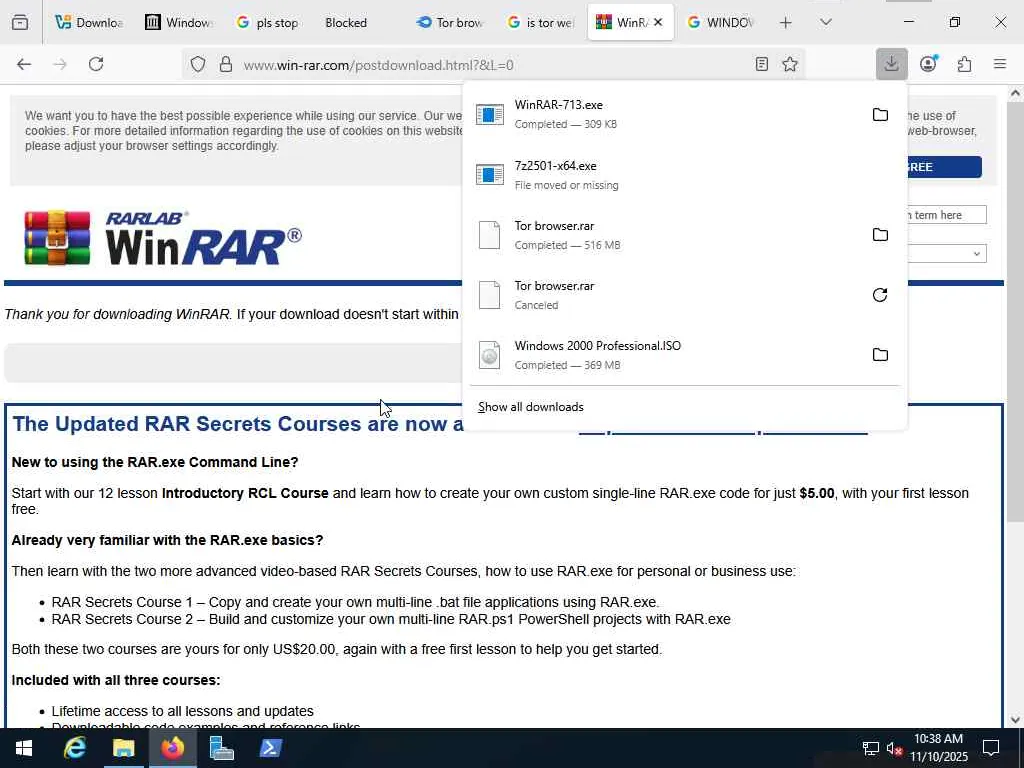The image size is (1024, 768).
Task: Reload the current page
Action: tap(96, 64)
